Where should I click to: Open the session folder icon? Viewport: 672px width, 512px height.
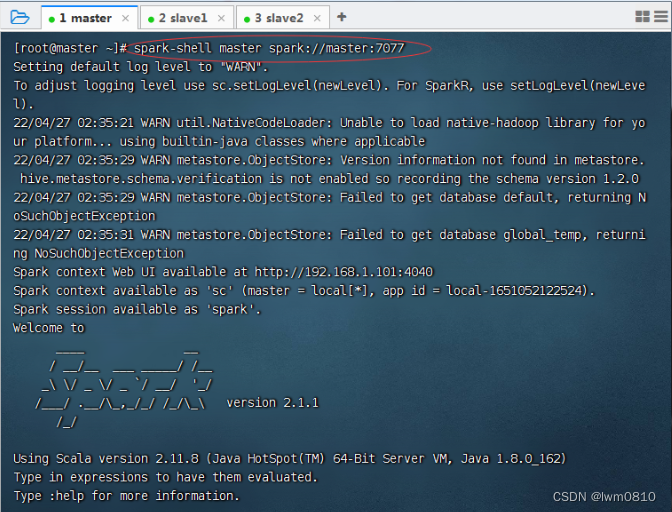[x=19, y=18]
